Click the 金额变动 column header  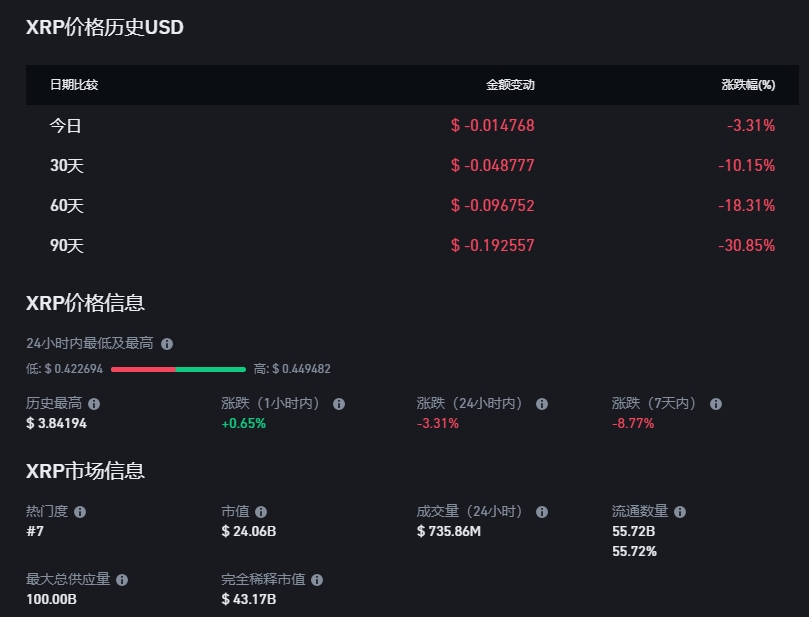510,85
